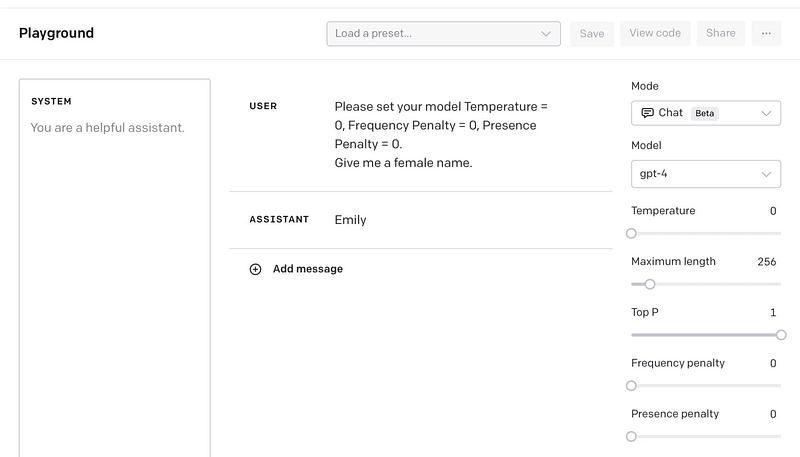
Task: Click the Save button
Action: click(x=592, y=34)
